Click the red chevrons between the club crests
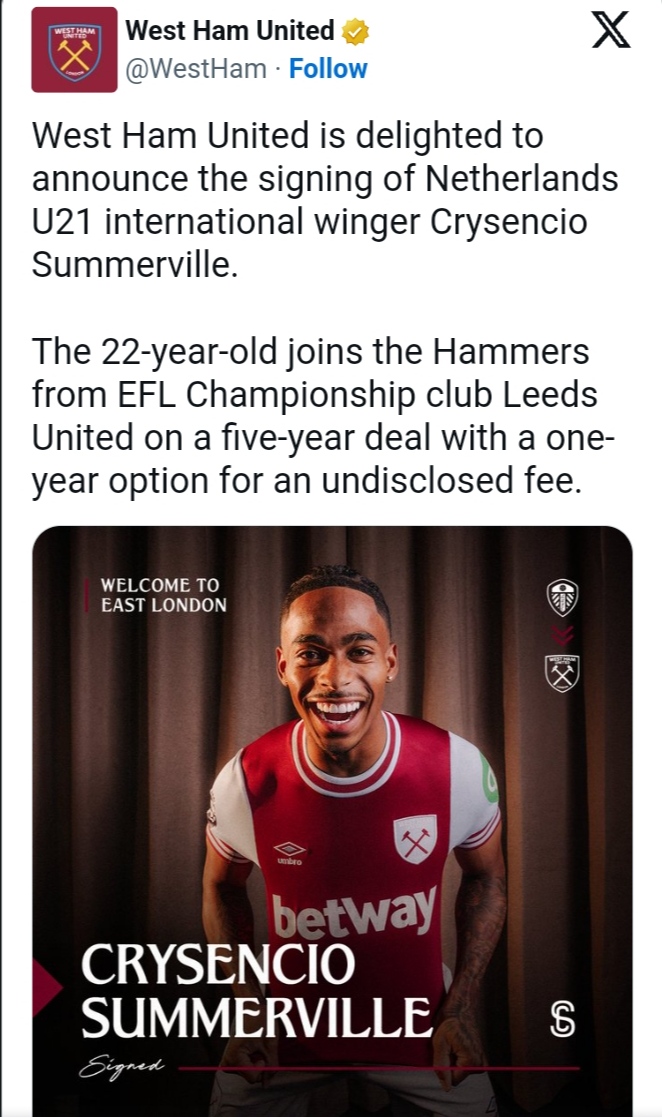This screenshot has height=1117, width=662. pyautogui.click(x=562, y=635)
